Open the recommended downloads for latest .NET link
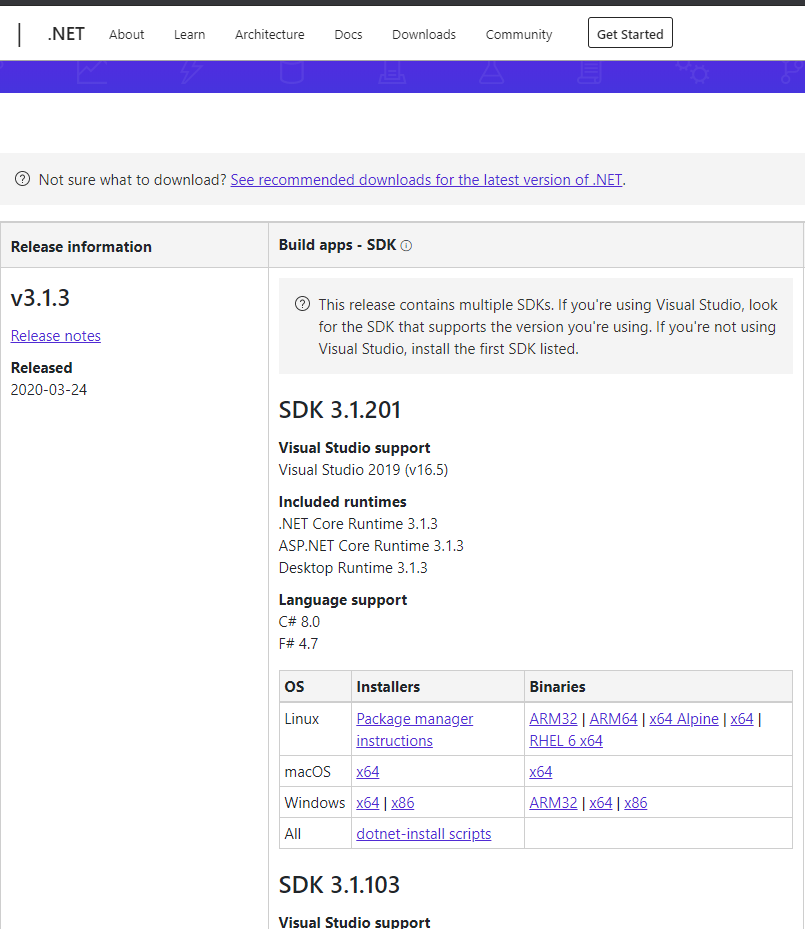 426,180
